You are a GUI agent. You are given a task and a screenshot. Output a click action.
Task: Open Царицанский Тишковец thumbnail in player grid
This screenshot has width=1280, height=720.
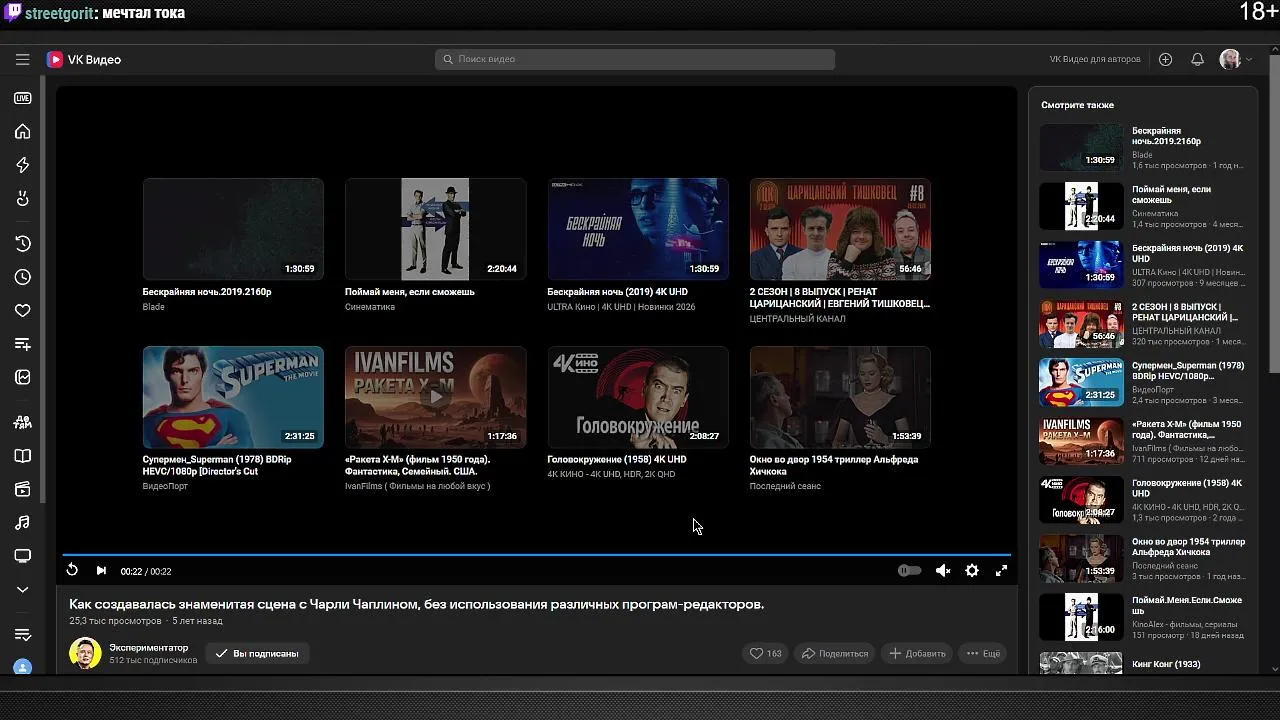tap(840, 229)
